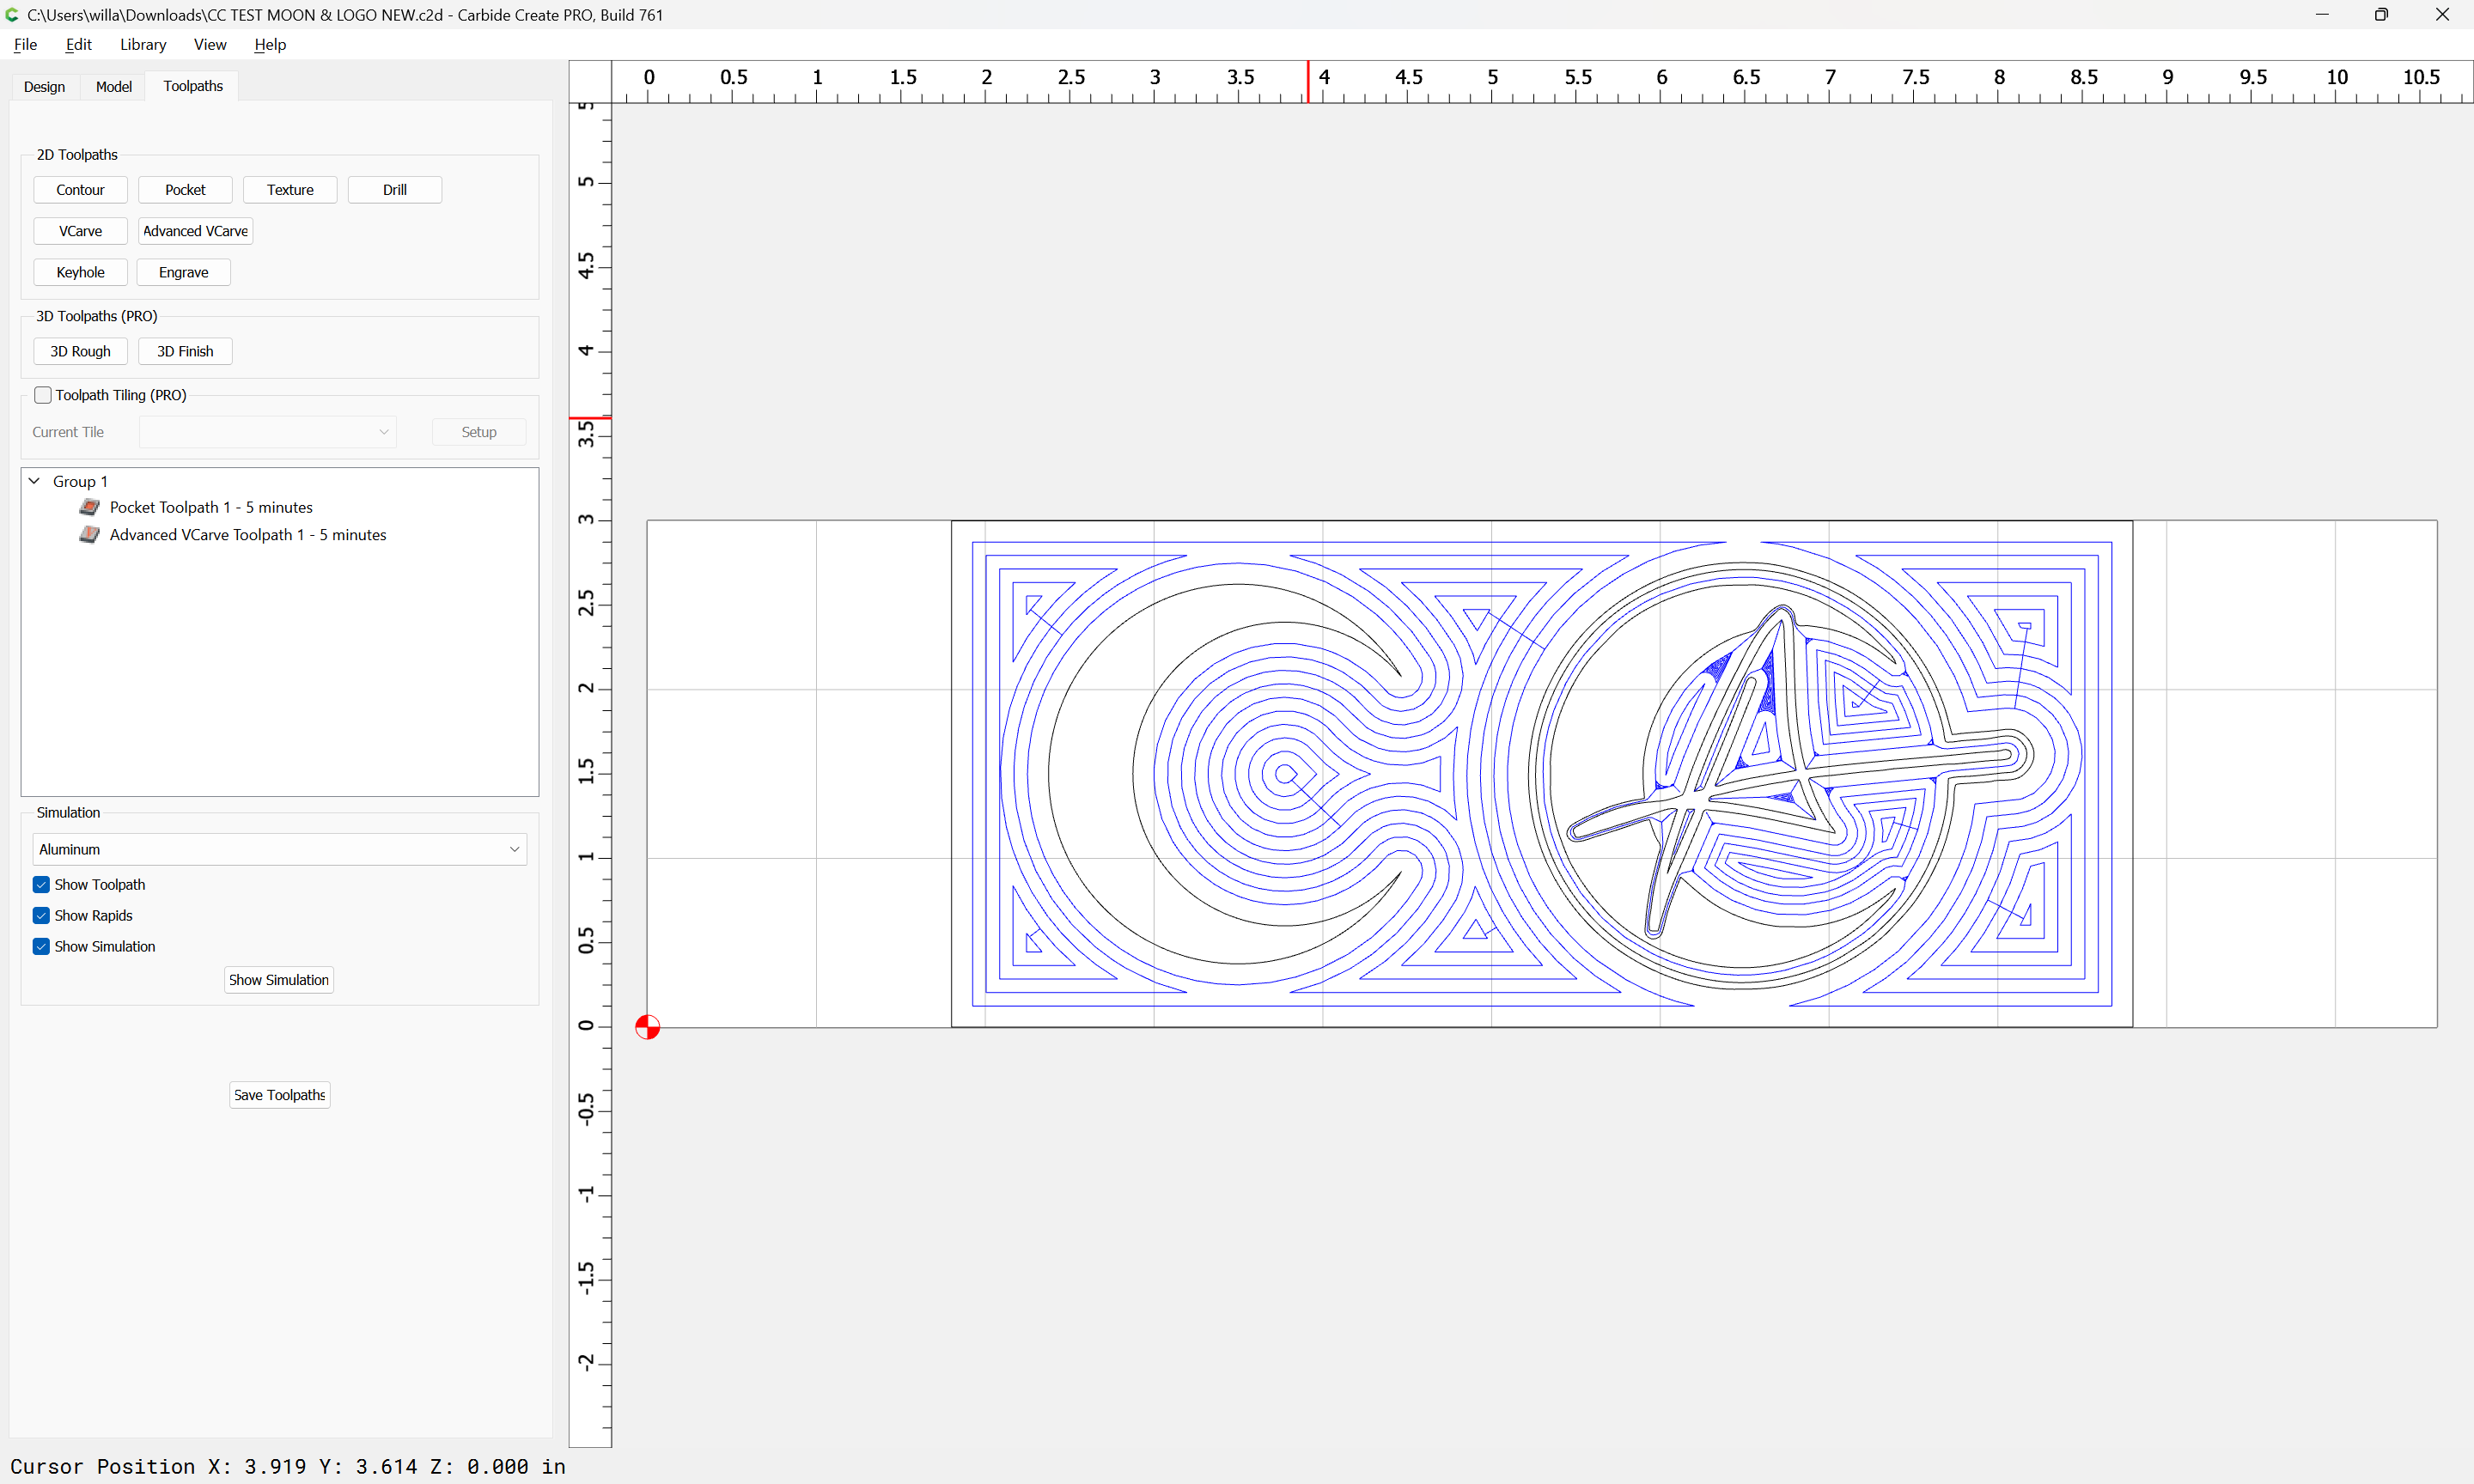Open the Library menu
2474x1484 pixels.
pyautogui.click(x=143, y=44)
